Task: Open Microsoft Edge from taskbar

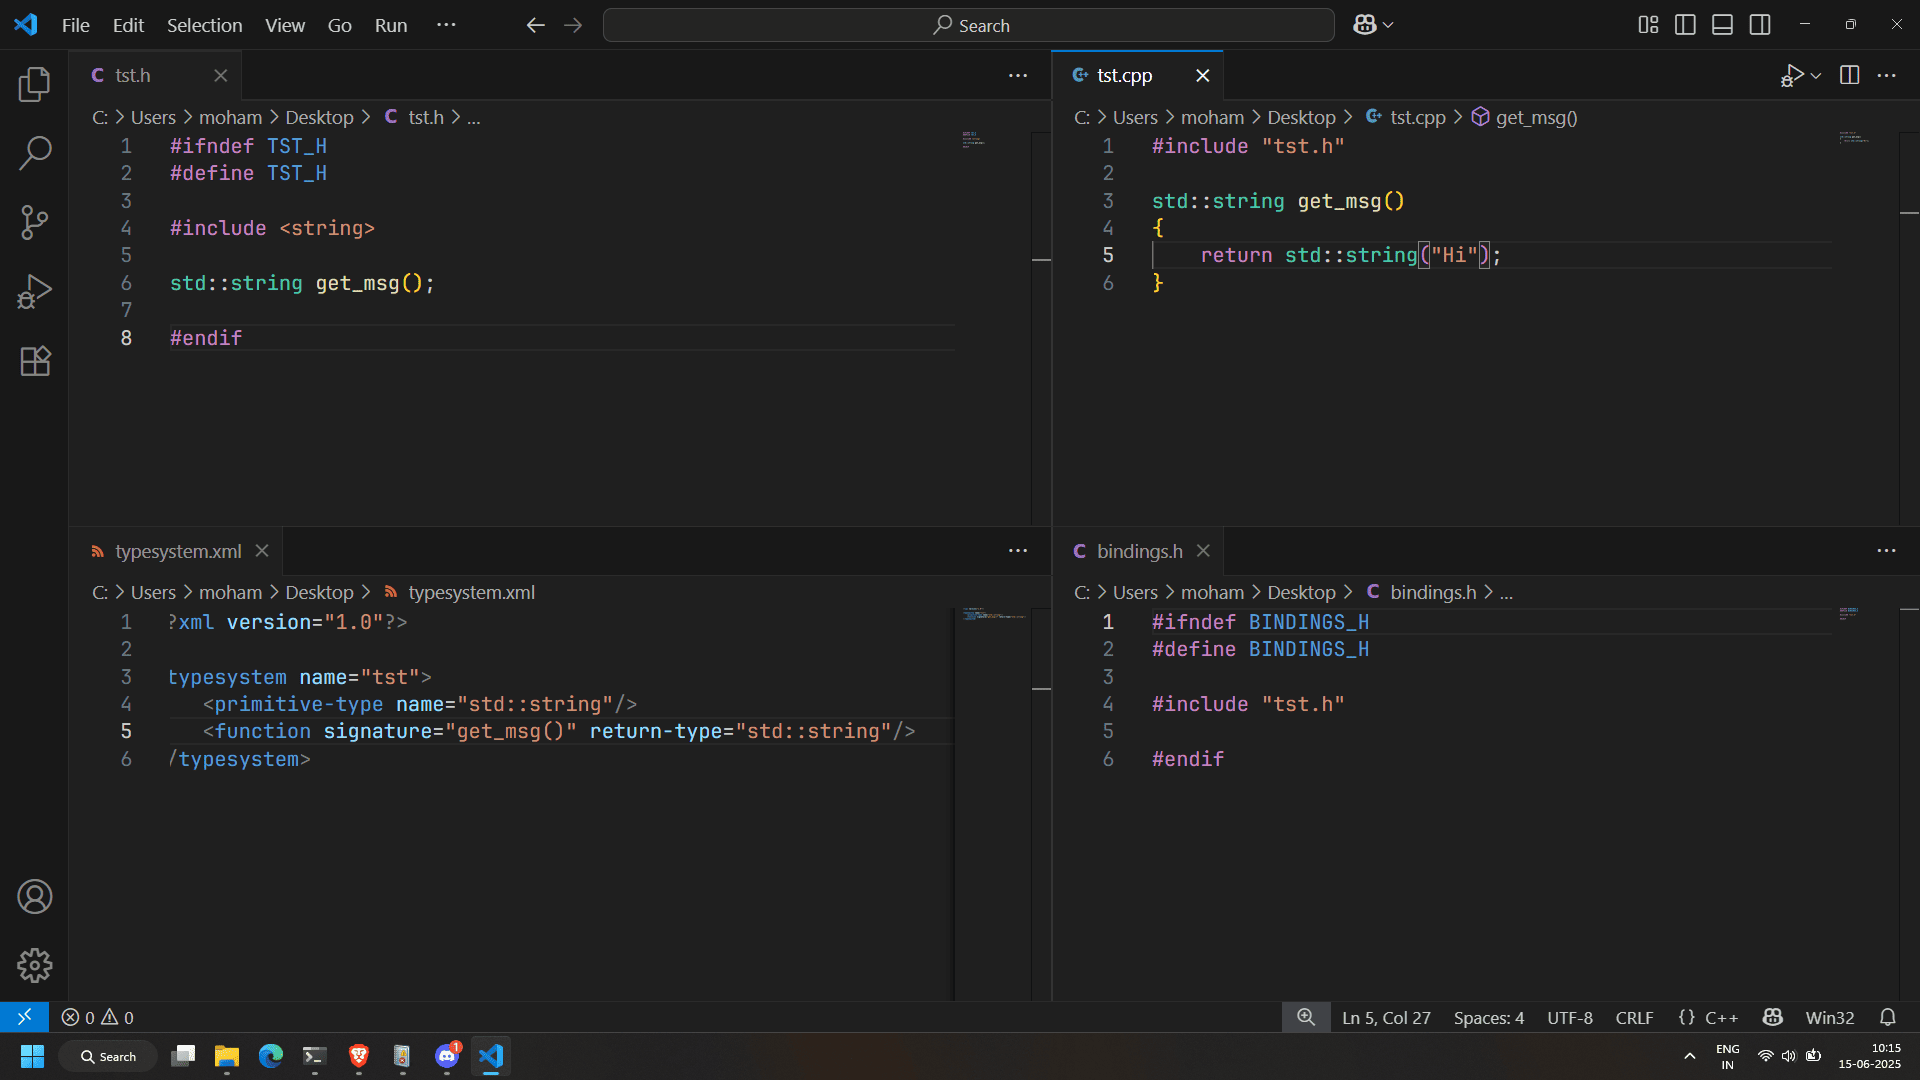Action: (x=271, y=1056)
